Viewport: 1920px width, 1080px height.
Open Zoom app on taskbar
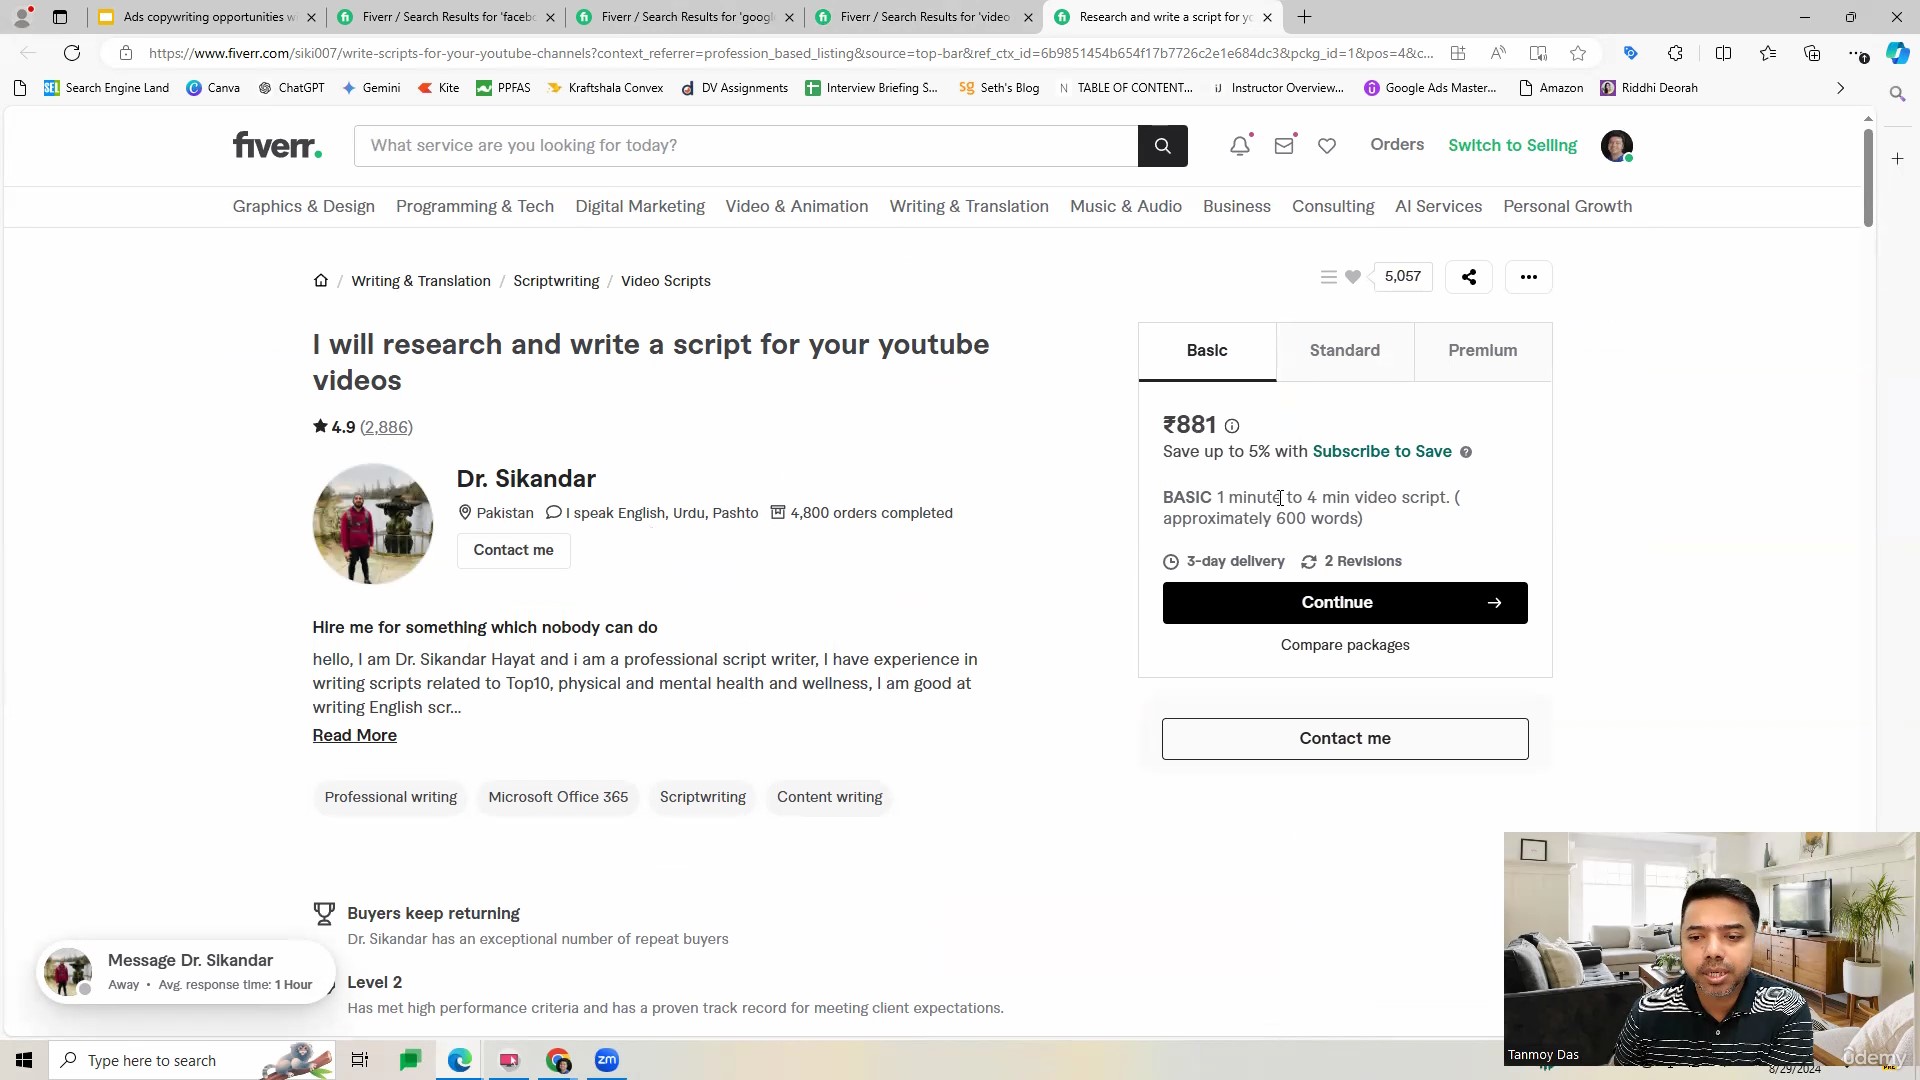tap(607, 1060)
